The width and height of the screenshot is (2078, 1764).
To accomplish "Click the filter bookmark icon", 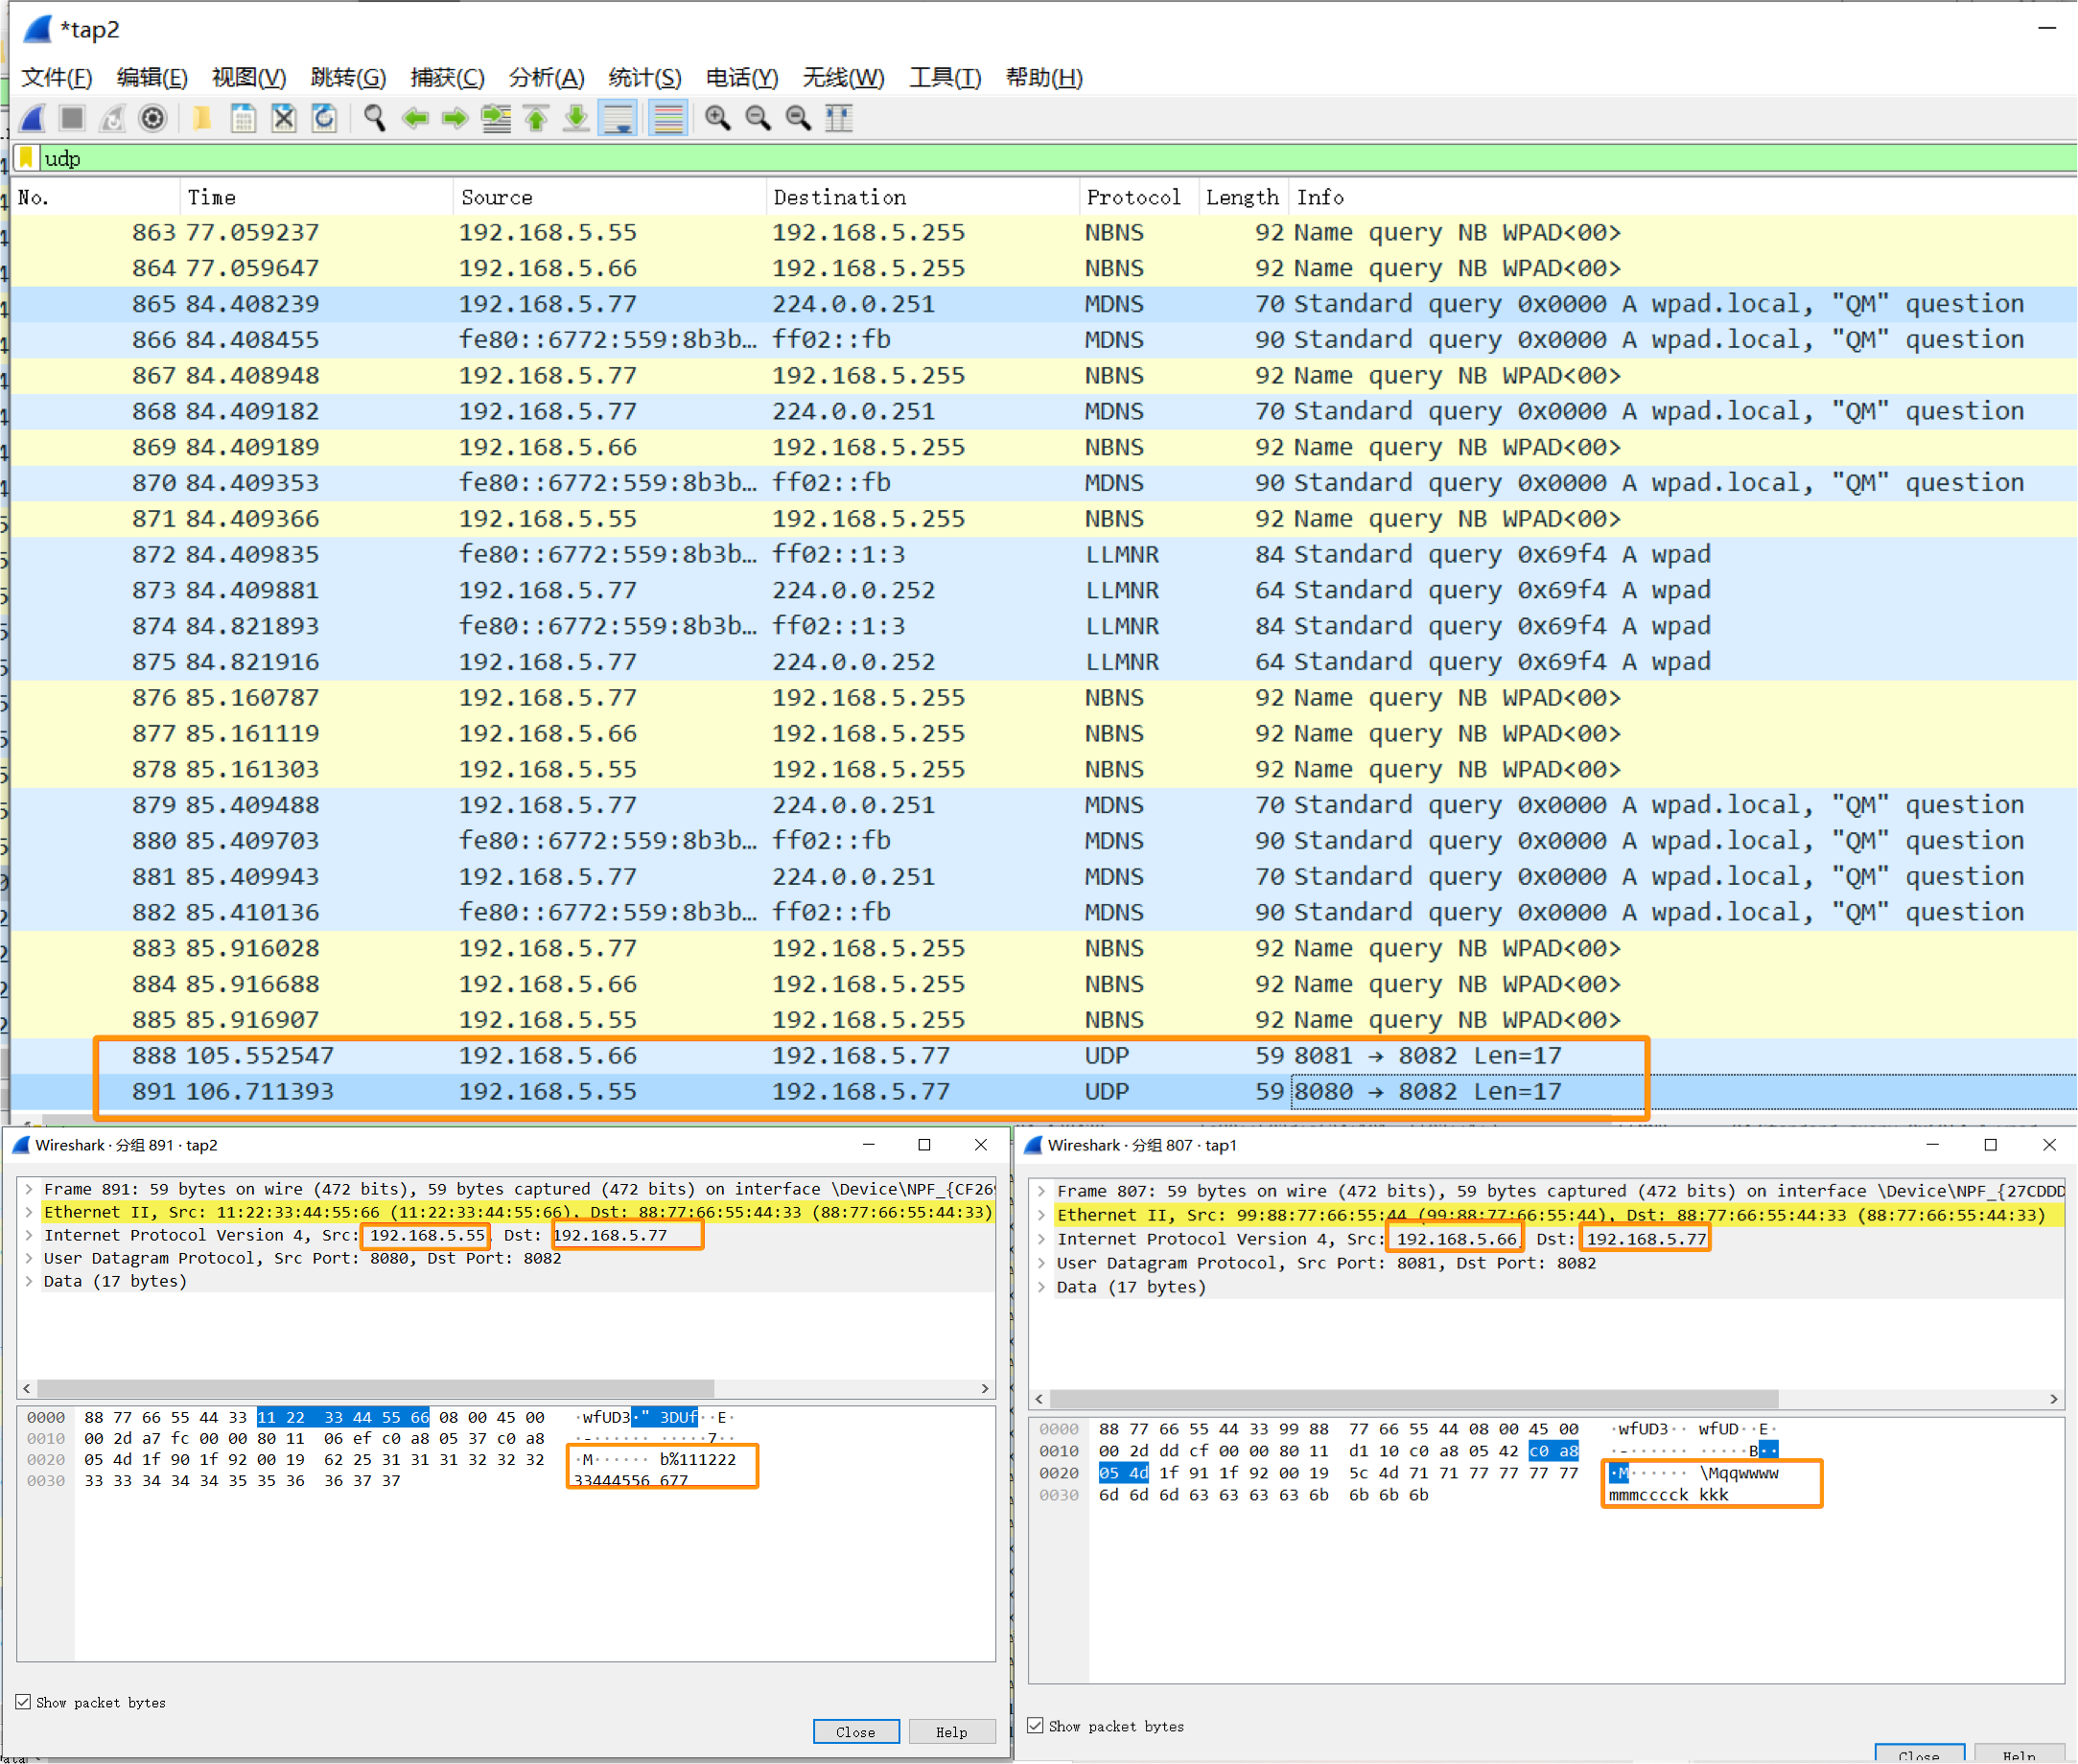I will [27, 158].
